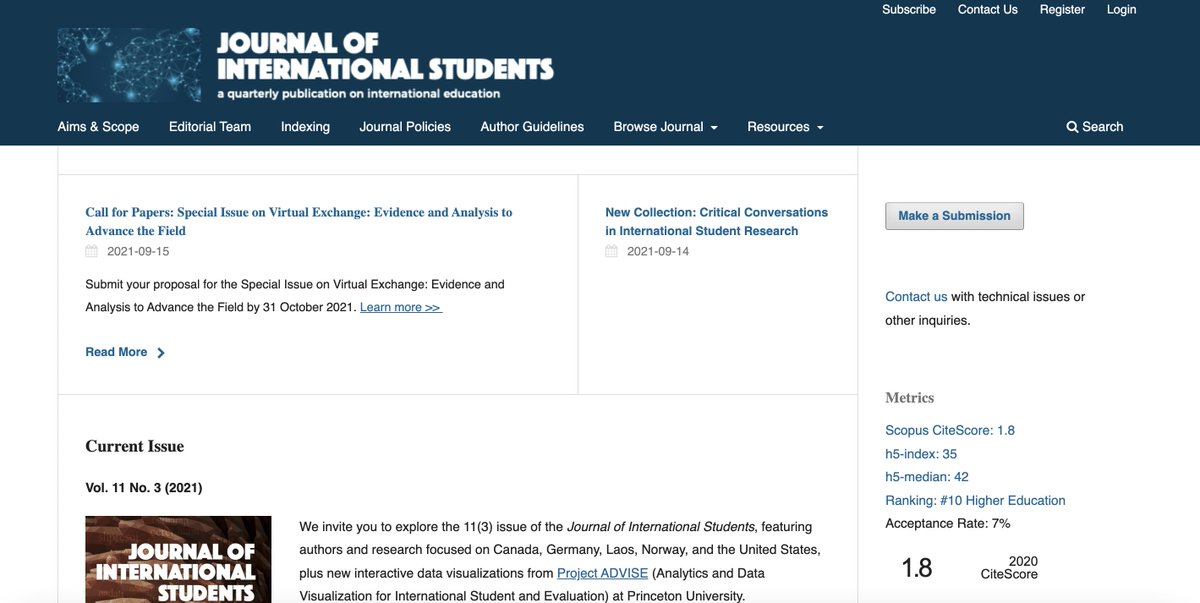Click the calendar icon beside 2021-09-14
Screen dimensions: 1200x603
coord(612,251)
